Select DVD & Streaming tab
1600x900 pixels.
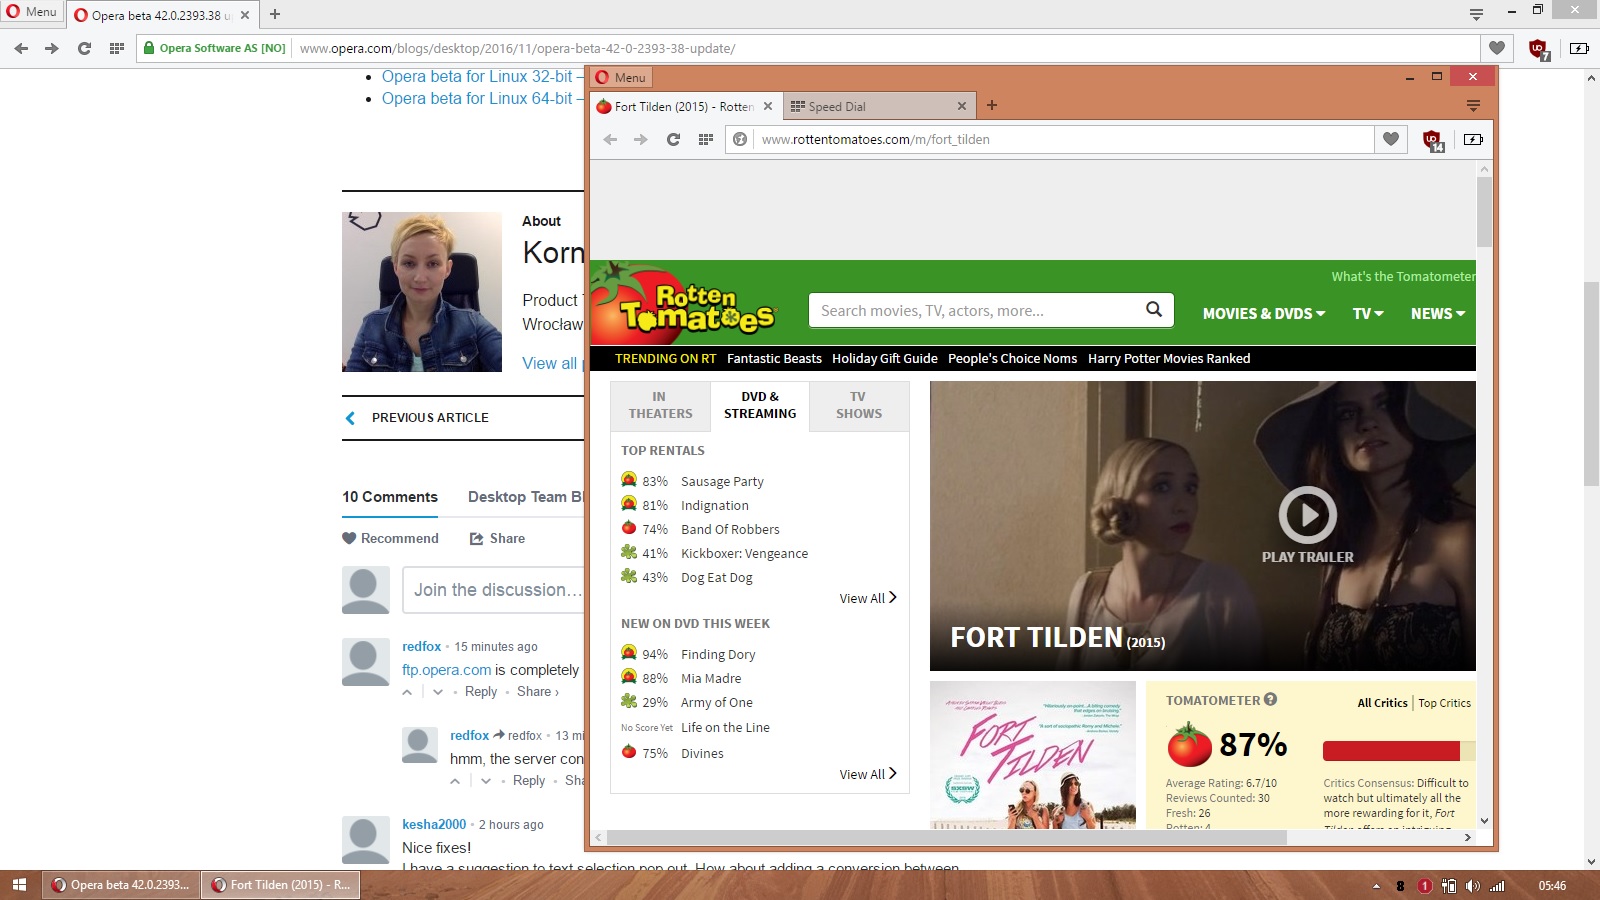tap(760, 405)
